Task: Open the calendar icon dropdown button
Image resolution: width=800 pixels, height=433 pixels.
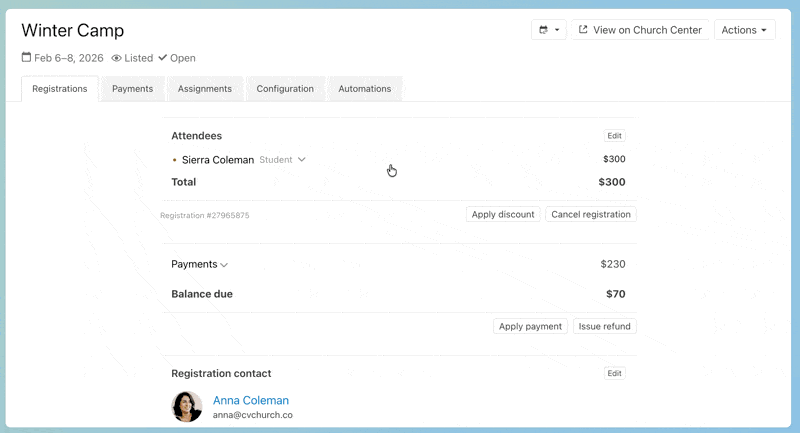Action: (548, 30)
